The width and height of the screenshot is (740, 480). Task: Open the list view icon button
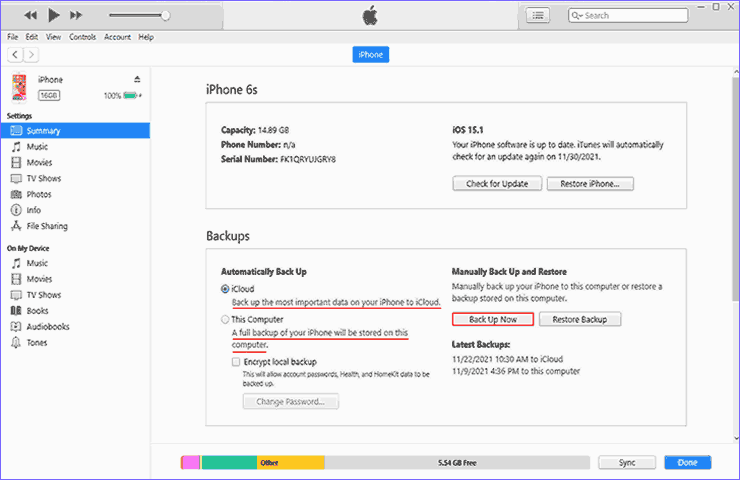coord(538,16)
